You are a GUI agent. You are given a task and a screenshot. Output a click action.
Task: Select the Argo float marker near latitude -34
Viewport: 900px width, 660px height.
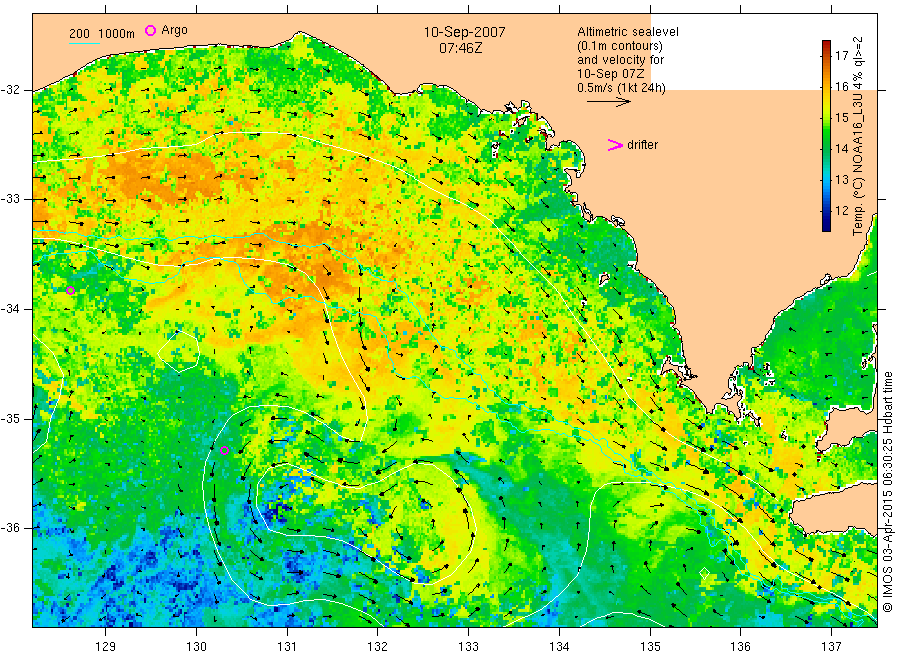(x=70, y=290)
